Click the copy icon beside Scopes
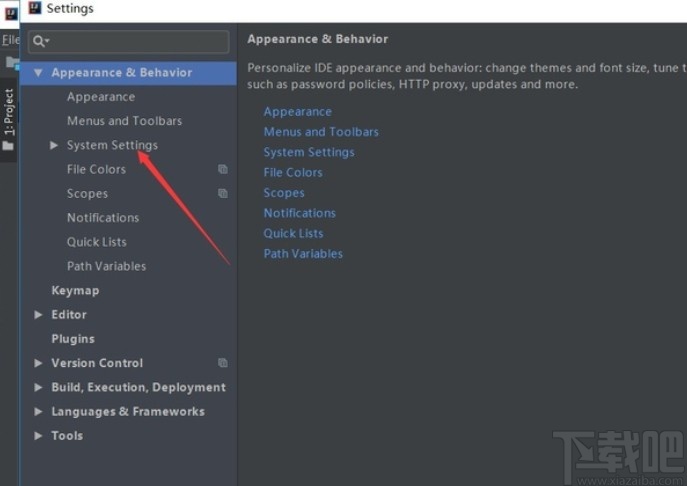Viewport: 687px width, 486px height. tap(223, 193)
